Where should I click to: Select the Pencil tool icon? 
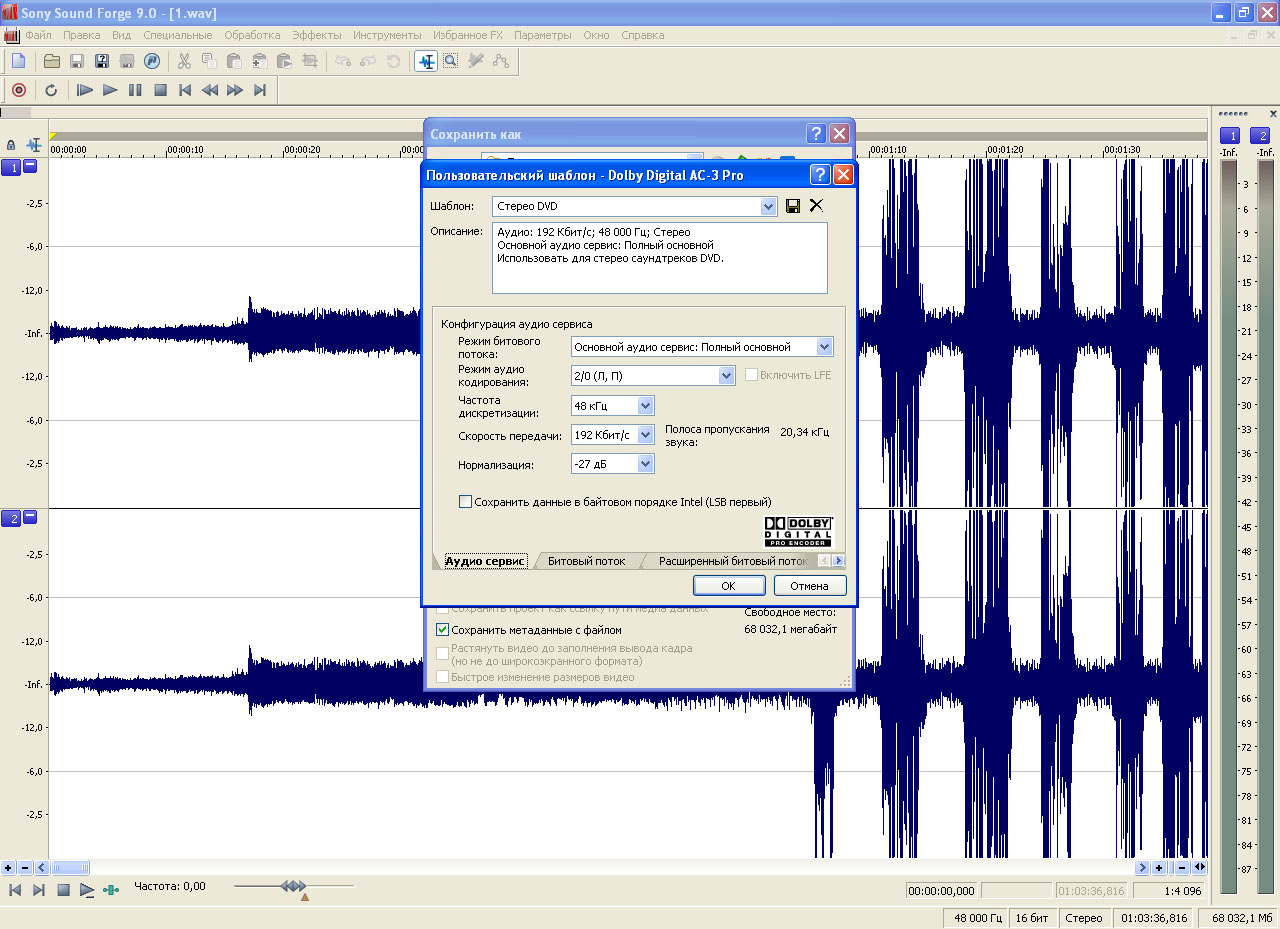[x=476, y=61]
